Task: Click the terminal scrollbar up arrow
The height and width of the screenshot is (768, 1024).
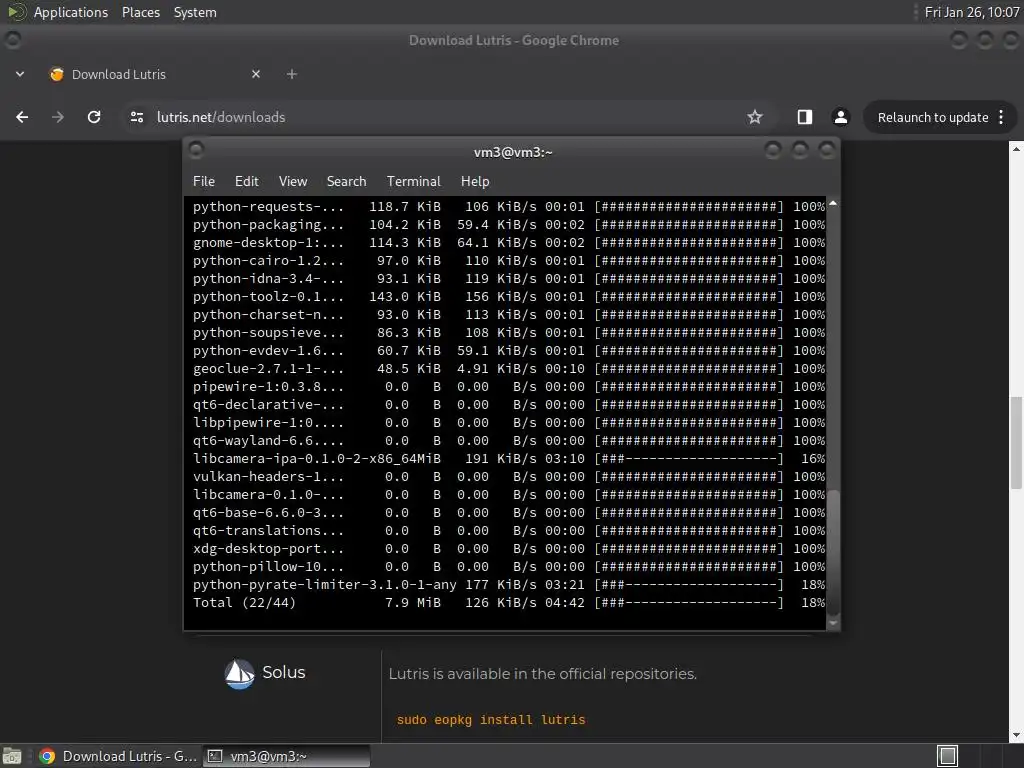Action: (833, 204)
